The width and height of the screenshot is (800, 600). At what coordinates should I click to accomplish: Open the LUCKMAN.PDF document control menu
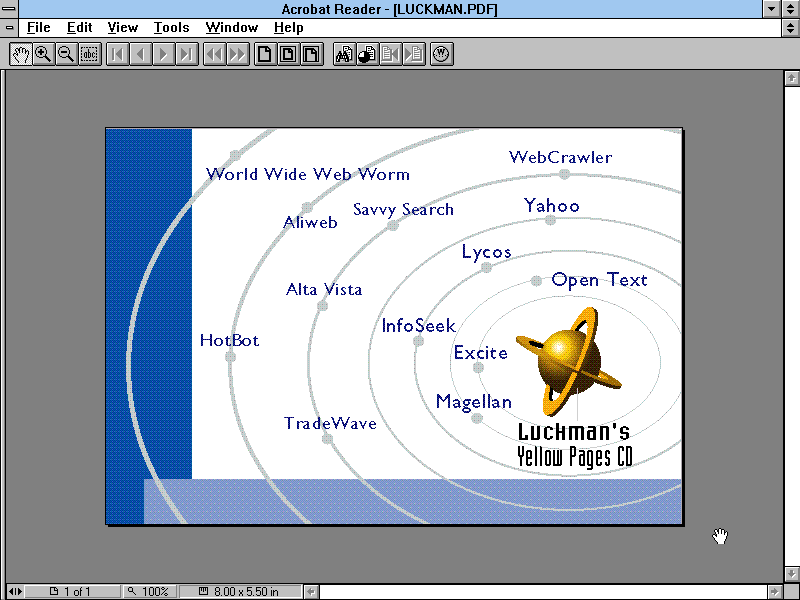click(x=9, y=28)
